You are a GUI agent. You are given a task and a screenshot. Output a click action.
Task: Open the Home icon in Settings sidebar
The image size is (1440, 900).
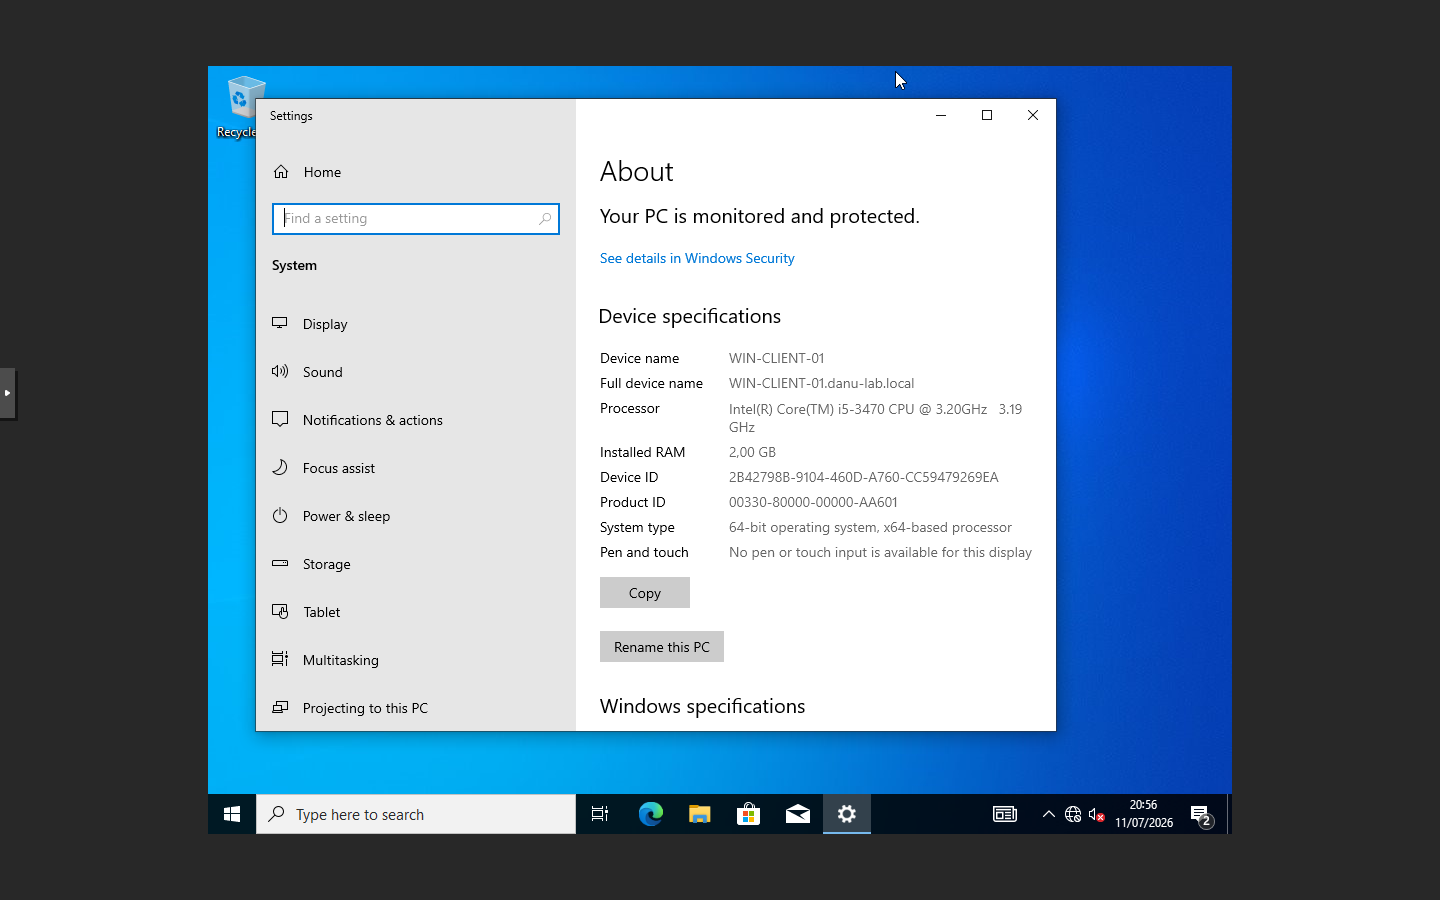(281, 172)
